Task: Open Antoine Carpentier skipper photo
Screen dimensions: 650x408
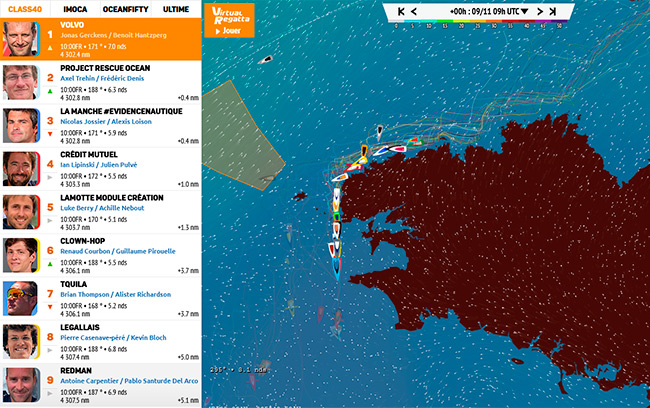Action: pyautogui.click(x=21, y=385)
